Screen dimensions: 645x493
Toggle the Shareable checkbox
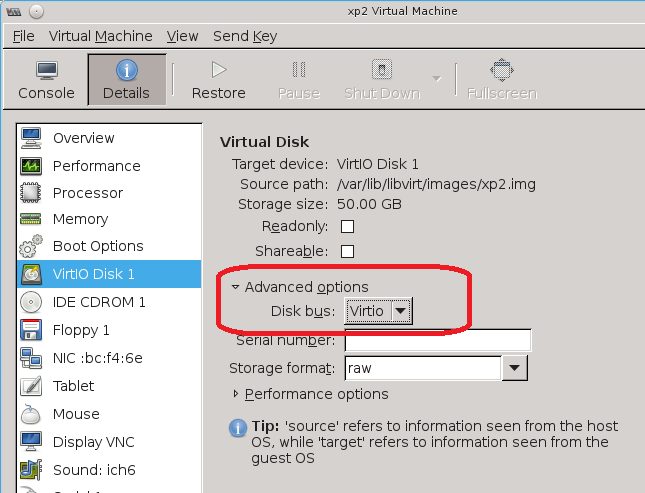348,251
